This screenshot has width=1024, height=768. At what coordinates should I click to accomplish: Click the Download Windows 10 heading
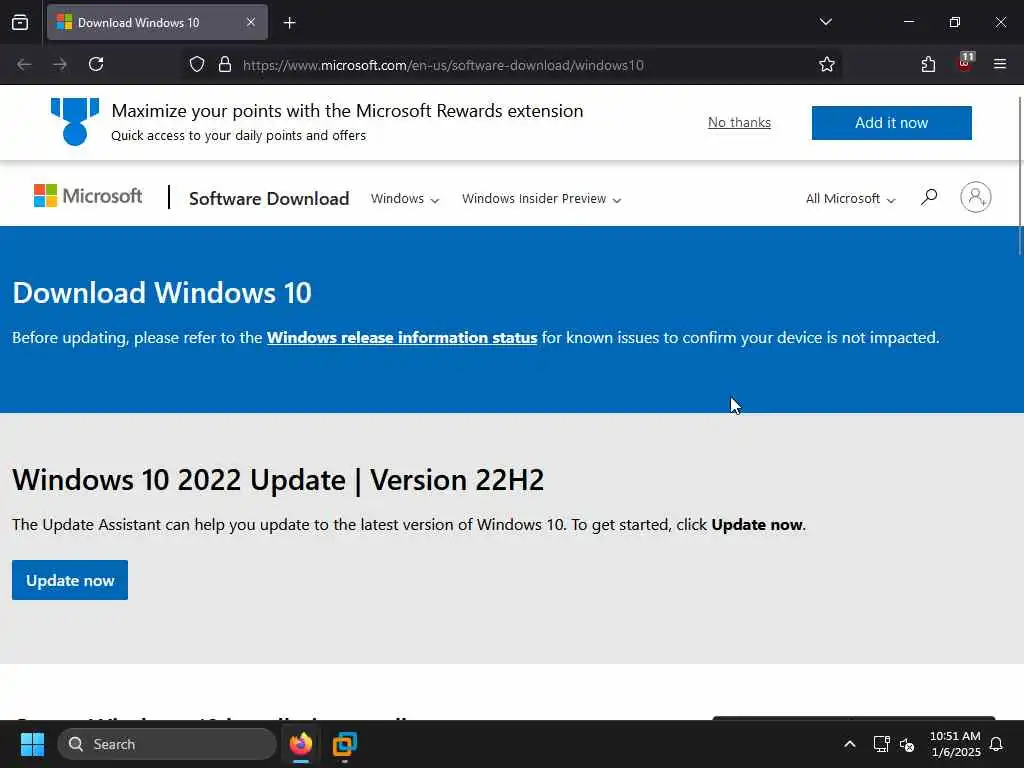162,293
